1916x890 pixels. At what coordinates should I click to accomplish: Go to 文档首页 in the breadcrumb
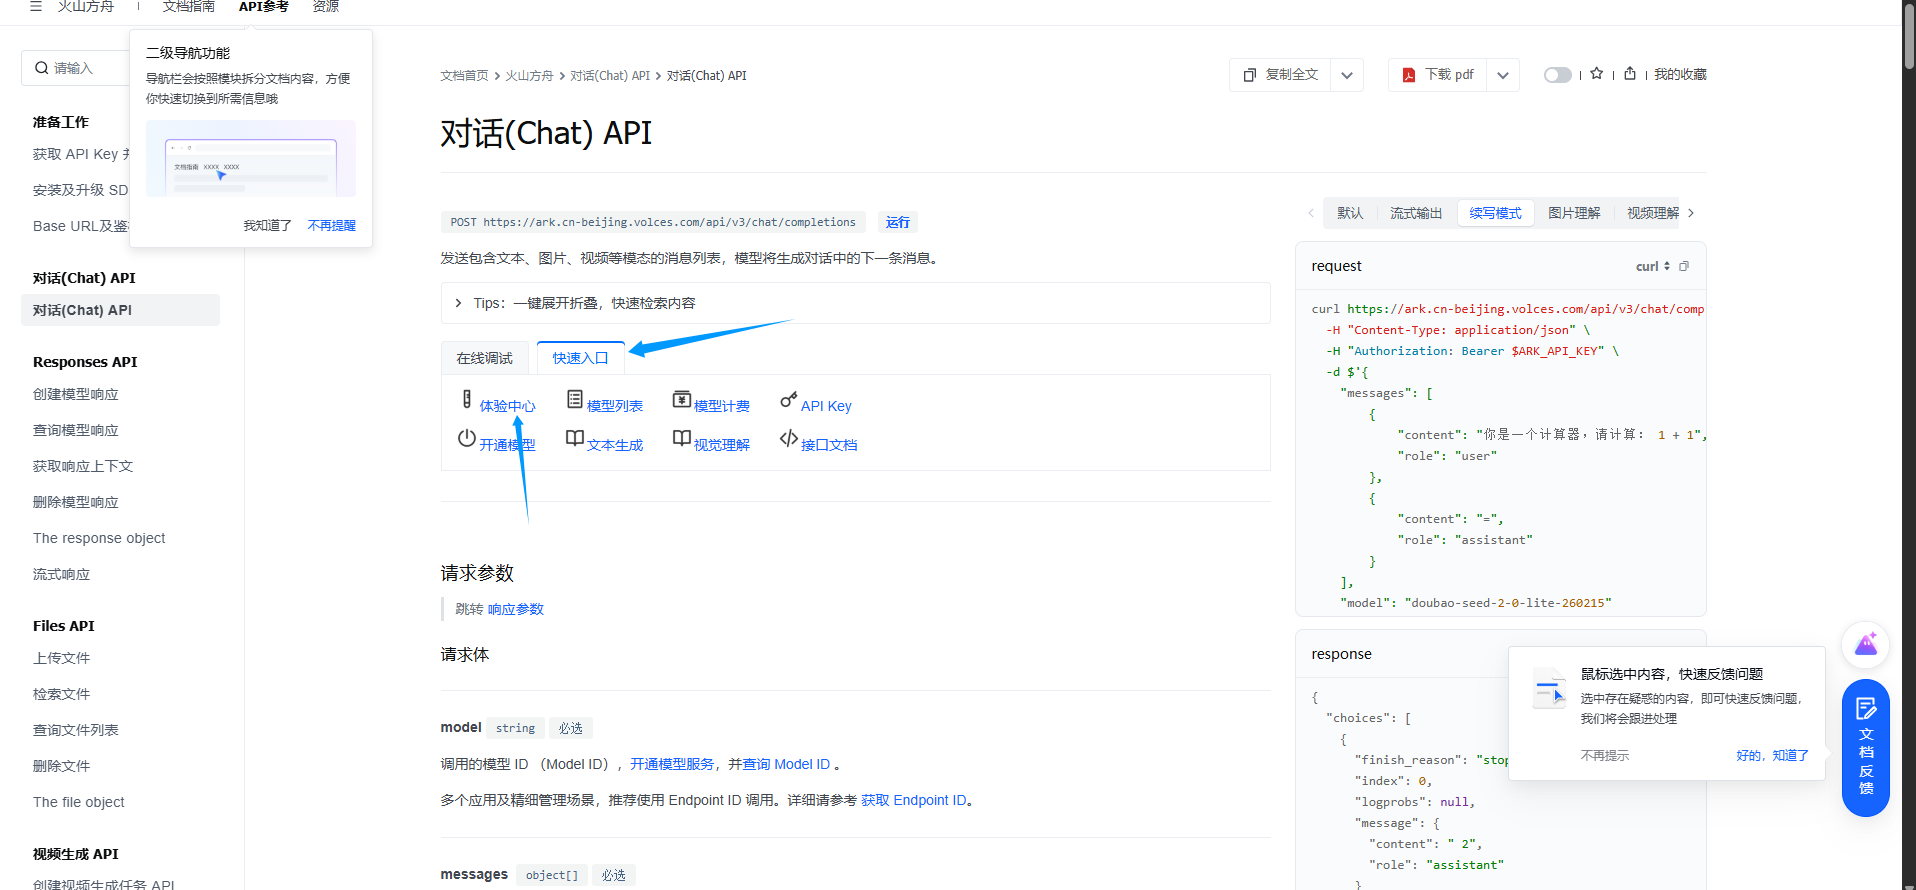point(464,76)
